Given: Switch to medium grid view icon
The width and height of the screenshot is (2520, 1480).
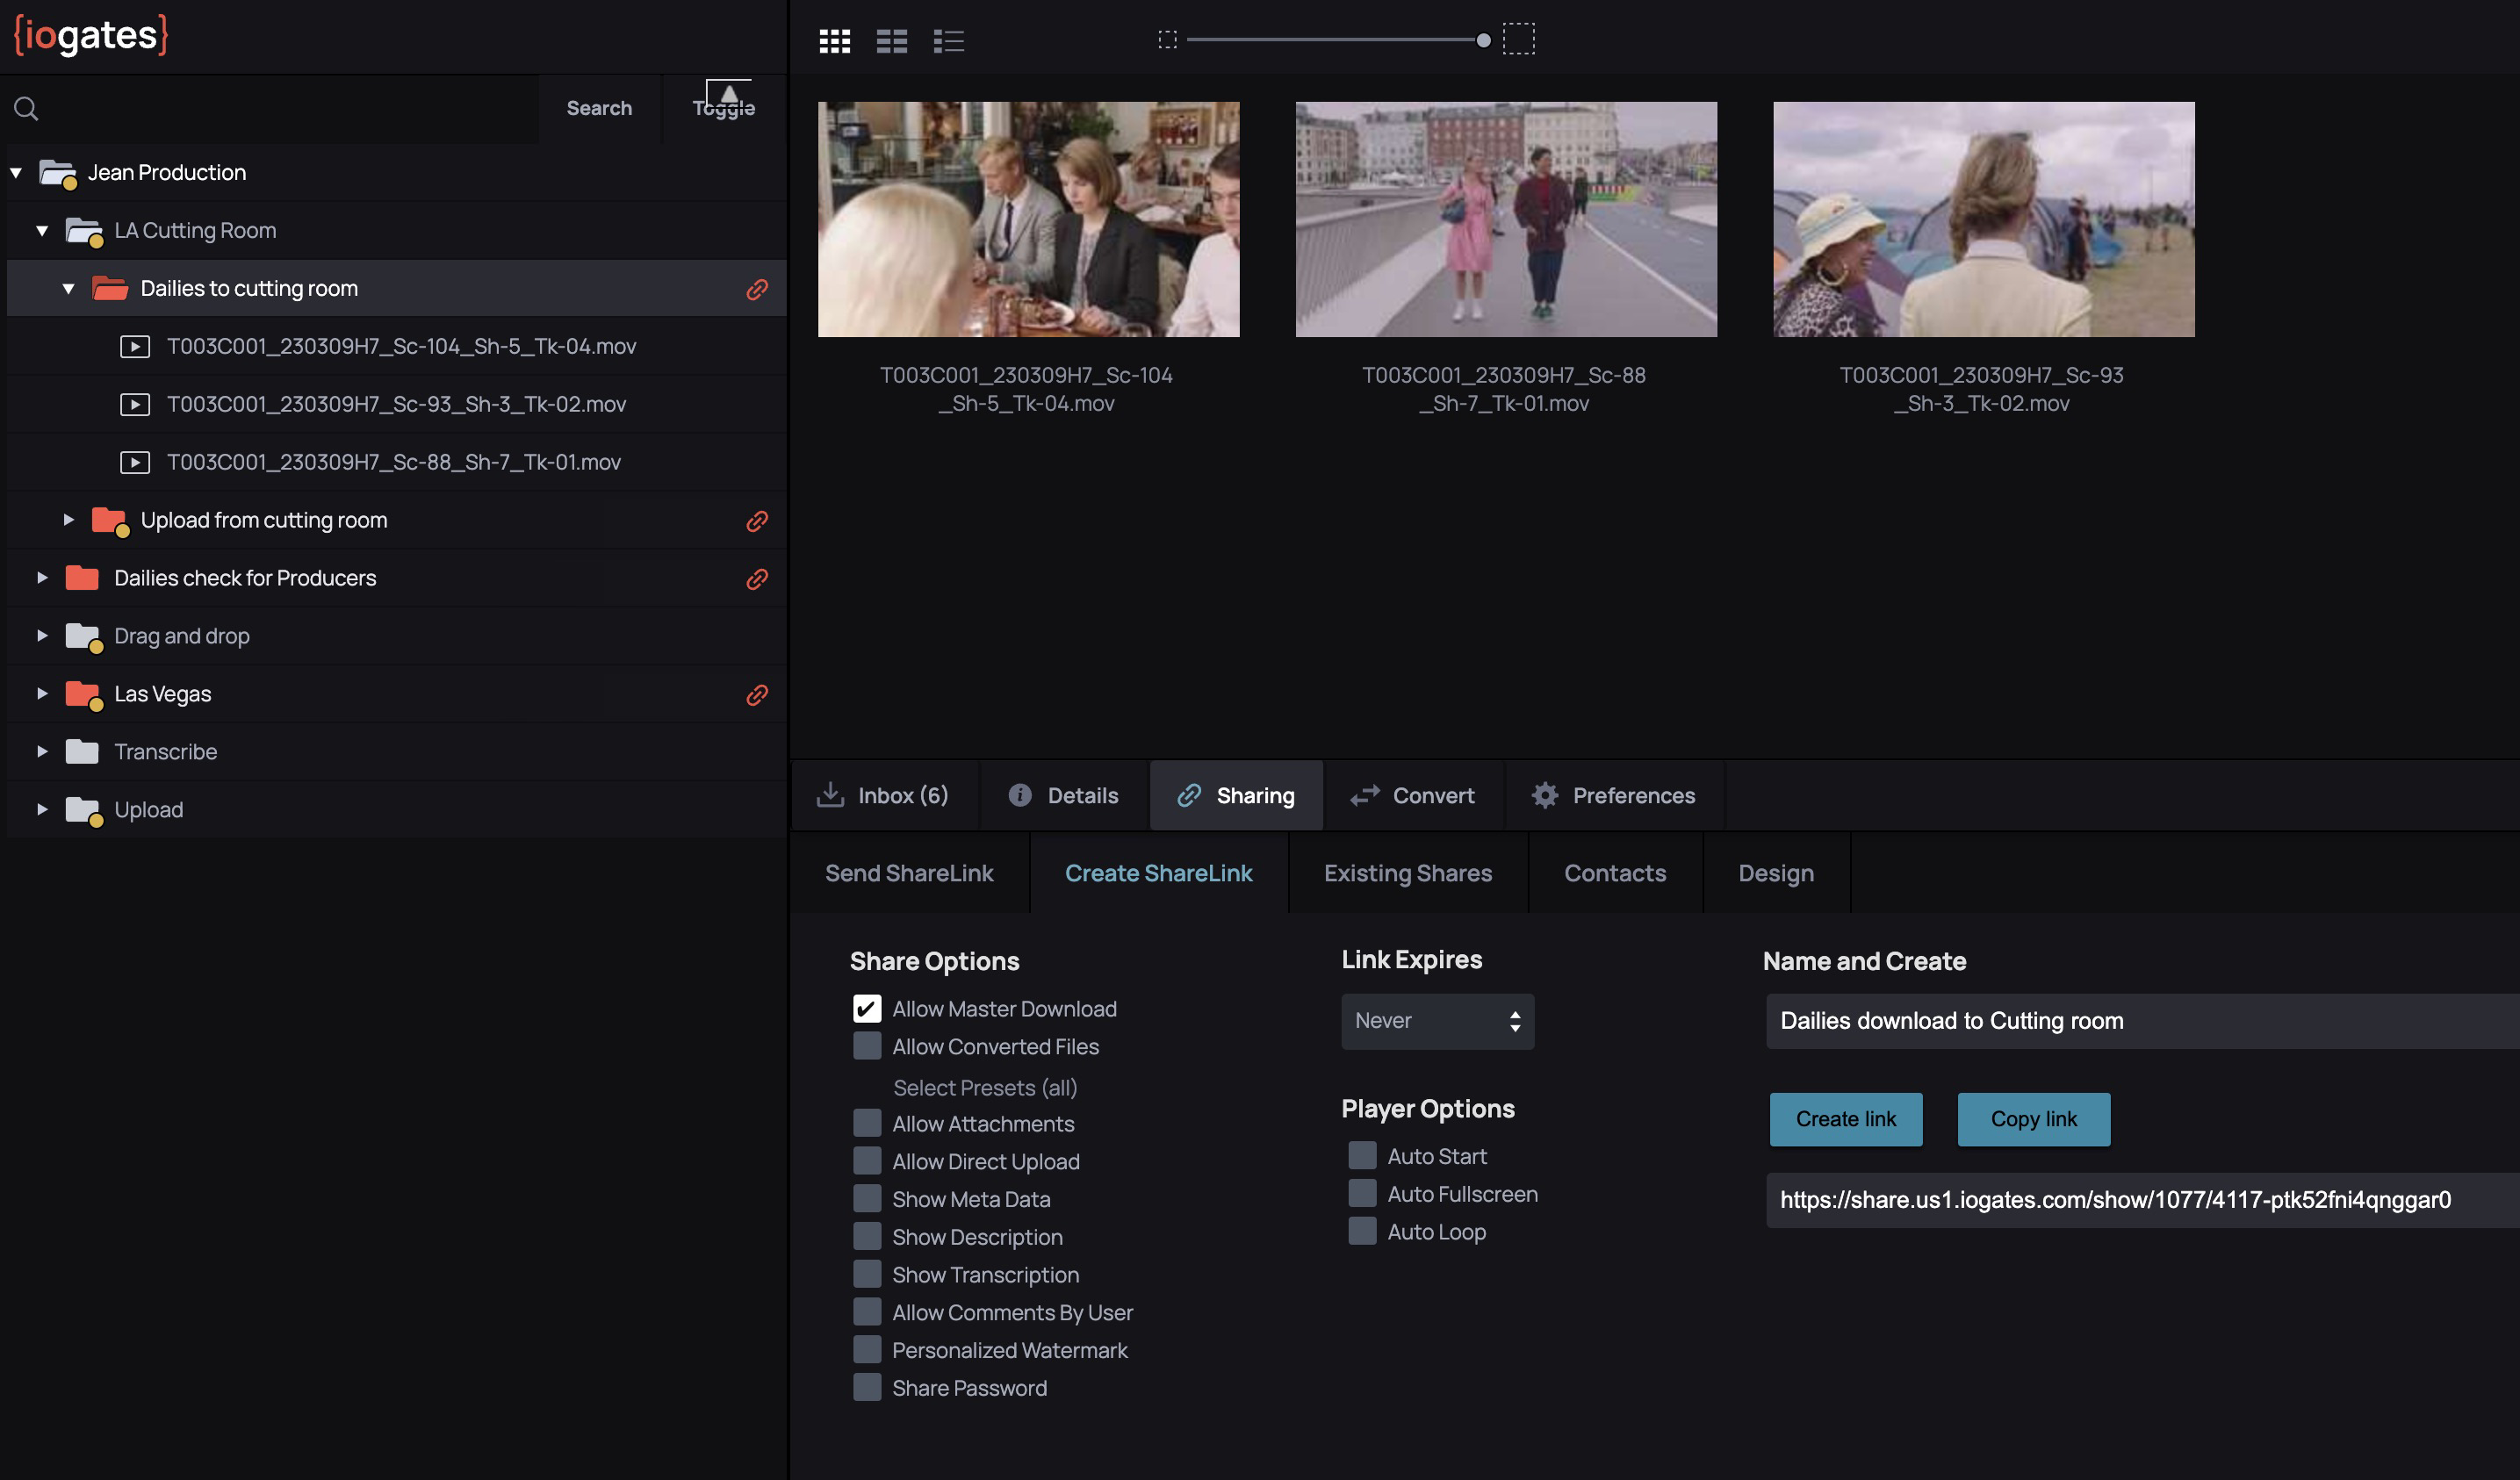Looking at the screenshot, I should click(x=891, y=41).
